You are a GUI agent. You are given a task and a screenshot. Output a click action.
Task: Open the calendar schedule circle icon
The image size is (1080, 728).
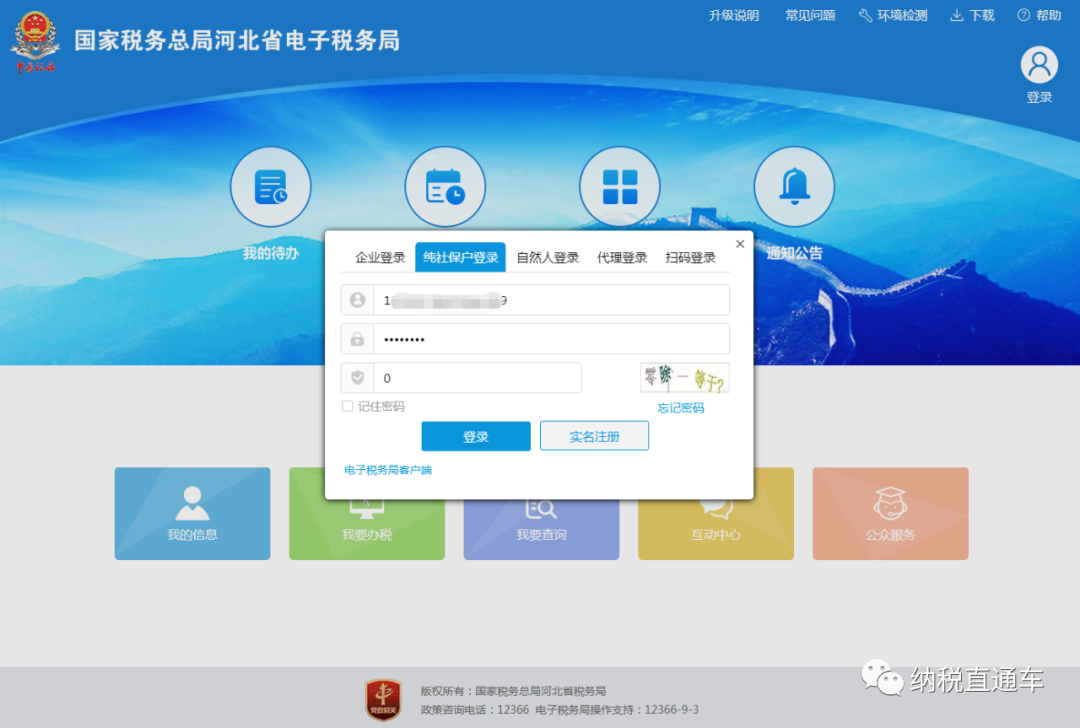click(445, 187)
